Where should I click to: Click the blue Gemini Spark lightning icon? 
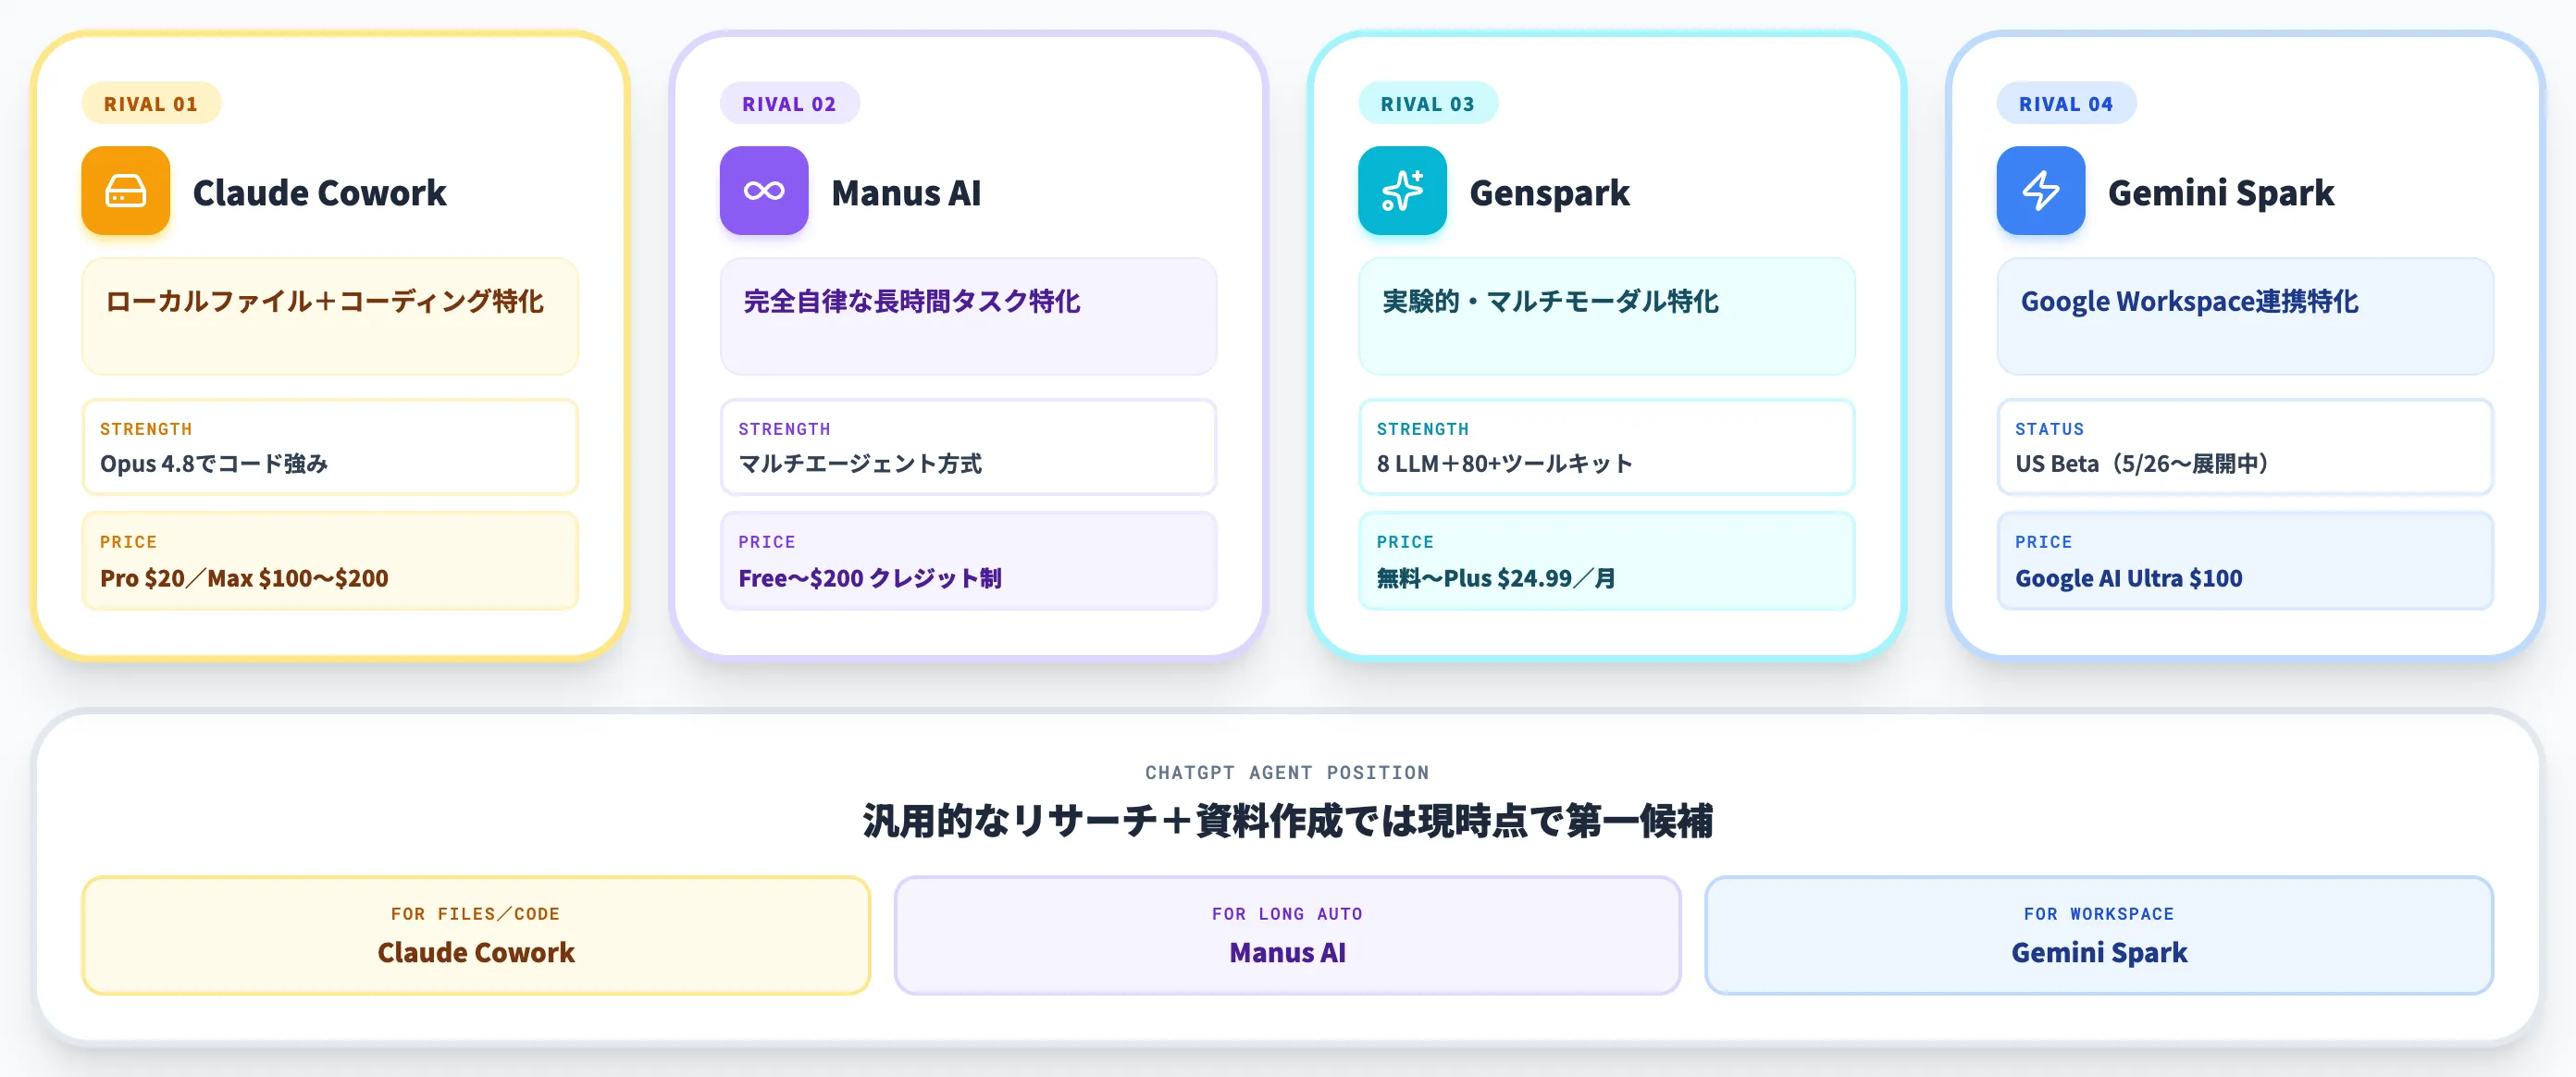2041,191
